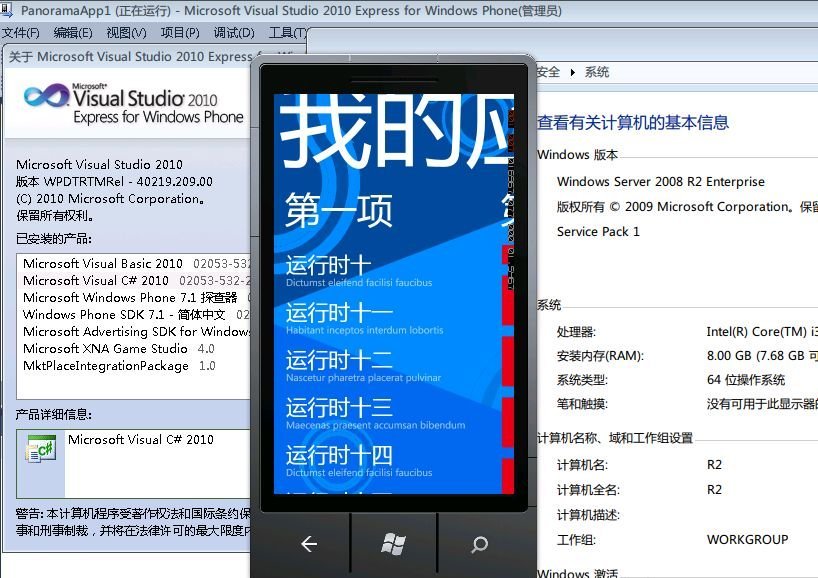Tap the large panorama title text

396,132
